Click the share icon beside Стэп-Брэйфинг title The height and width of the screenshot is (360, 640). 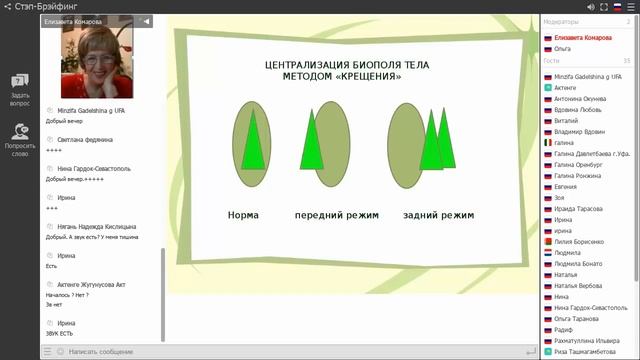coord(7,7)
